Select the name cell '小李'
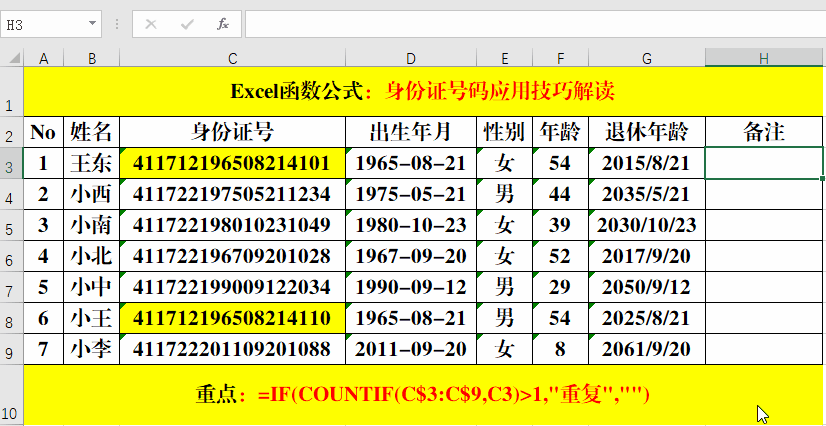826x426 pixels. pyautogui.click(x=92, y=350)
